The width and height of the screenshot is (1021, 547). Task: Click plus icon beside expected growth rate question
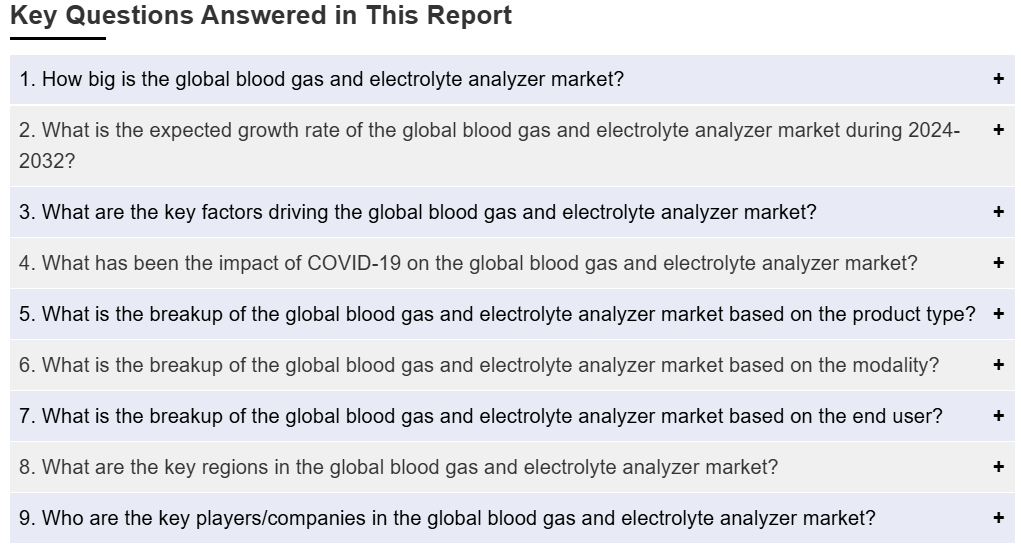point(998,130)
